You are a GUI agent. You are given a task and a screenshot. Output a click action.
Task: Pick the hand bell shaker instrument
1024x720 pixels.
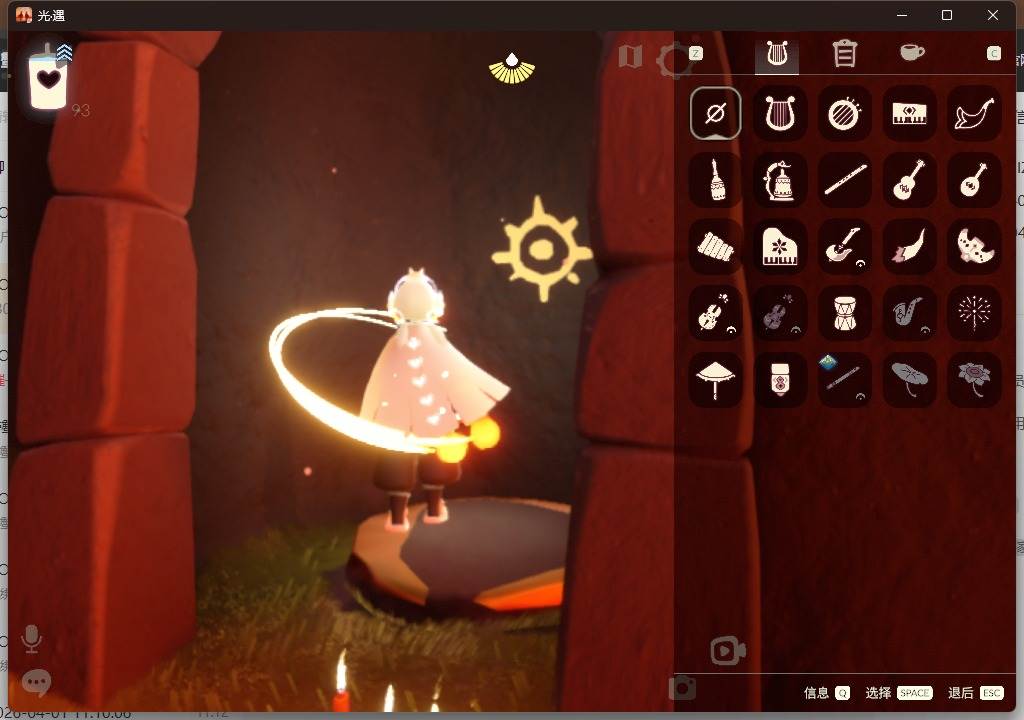pos(715,180)
